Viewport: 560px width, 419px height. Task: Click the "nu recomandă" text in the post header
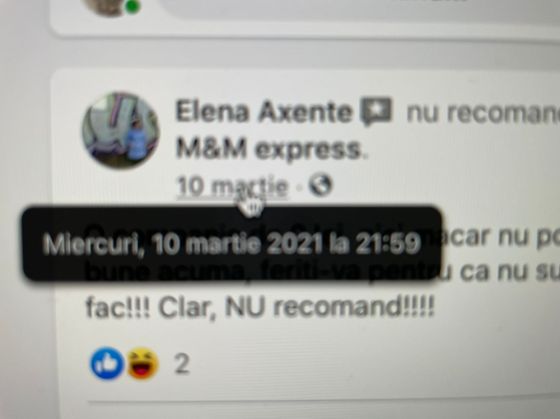tap(483, 113)
